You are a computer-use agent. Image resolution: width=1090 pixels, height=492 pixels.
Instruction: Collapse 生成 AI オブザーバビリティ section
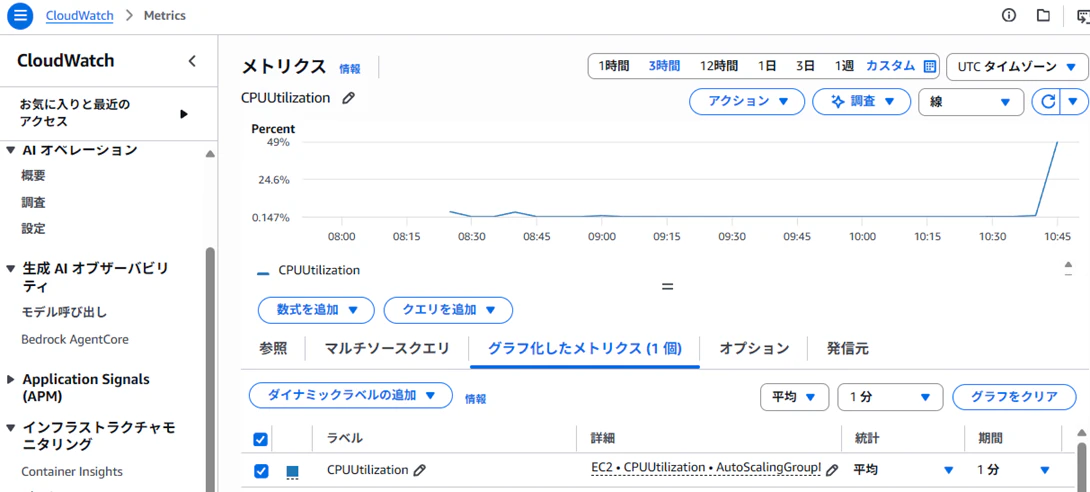pos(10,268)
